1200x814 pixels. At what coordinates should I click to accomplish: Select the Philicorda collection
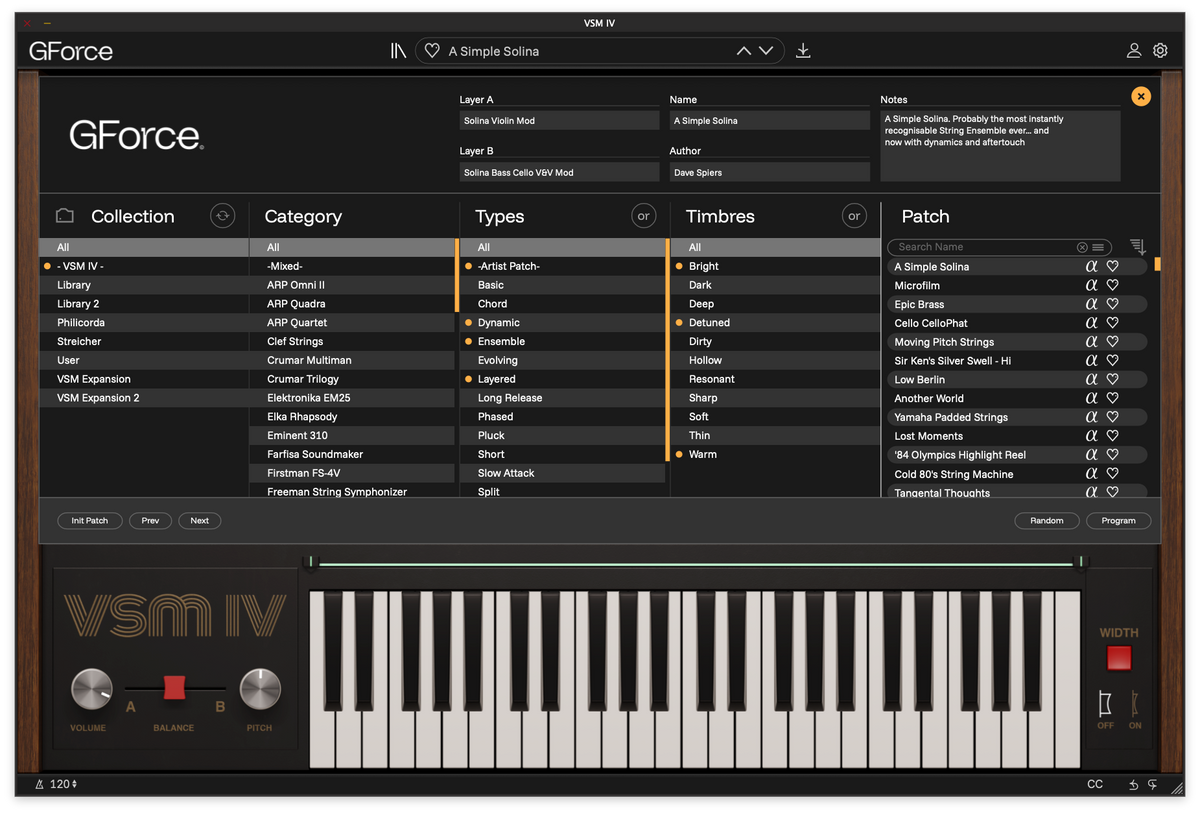[144, 323]
